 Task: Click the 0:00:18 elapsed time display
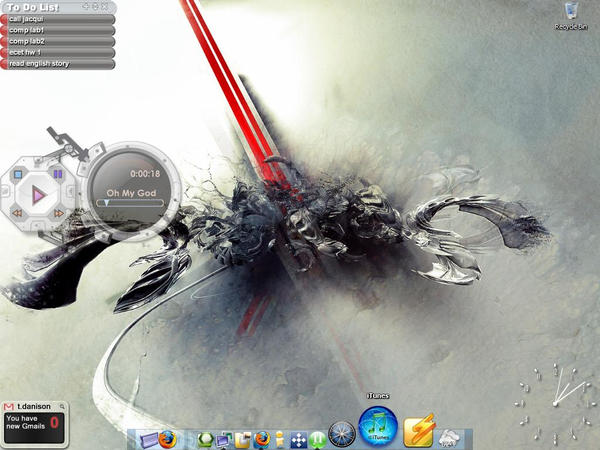(145, 174)
